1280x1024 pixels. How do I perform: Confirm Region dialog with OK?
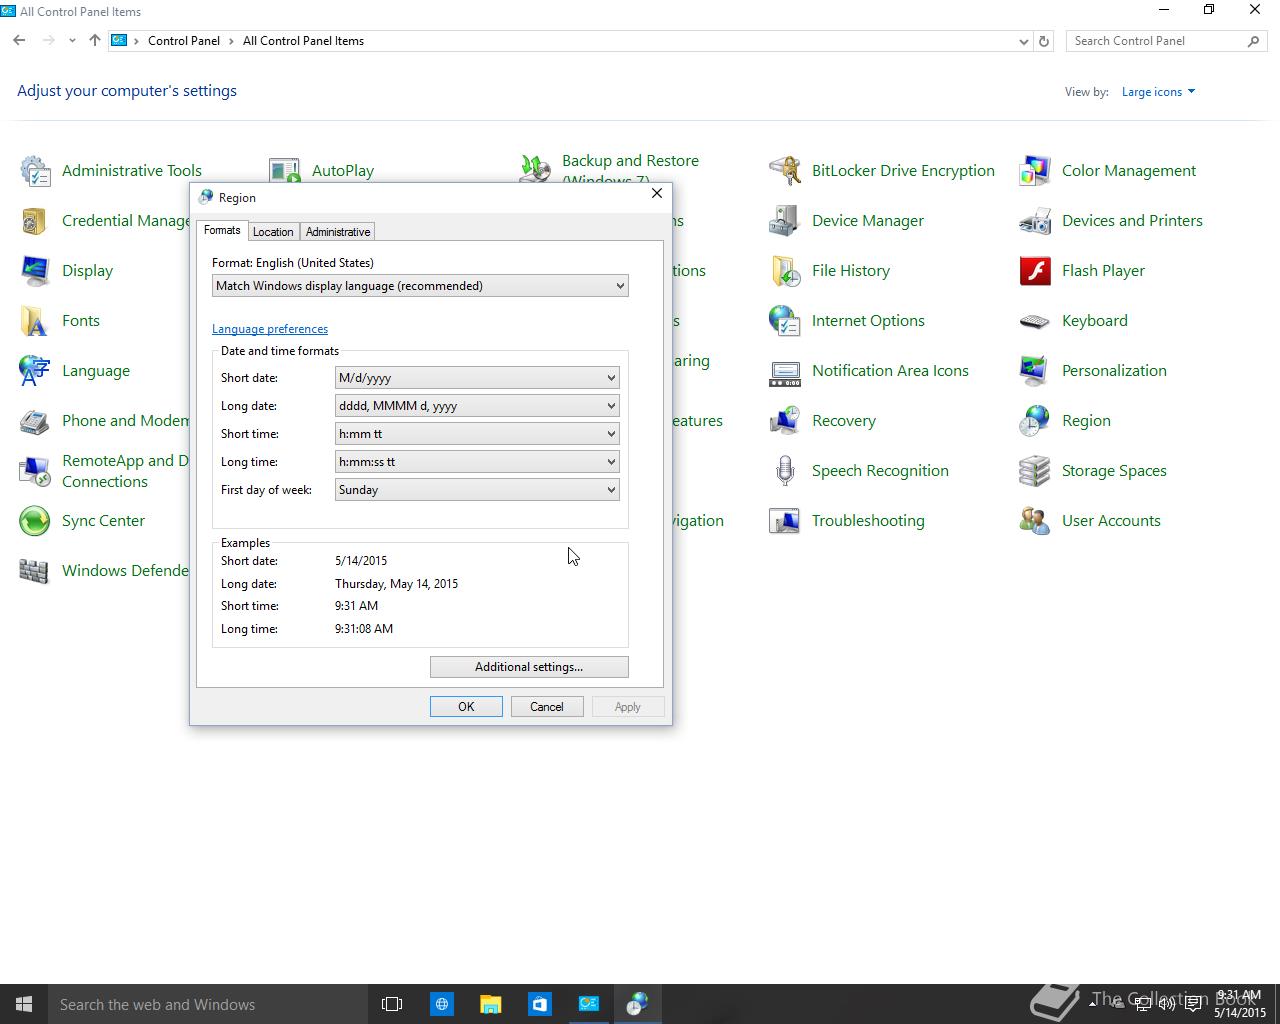pos(466,707)
